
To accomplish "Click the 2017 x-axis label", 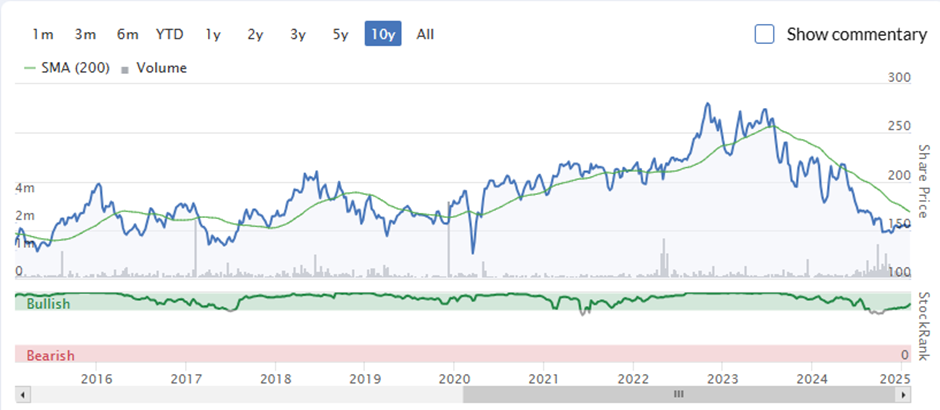I will coord(185,378).
